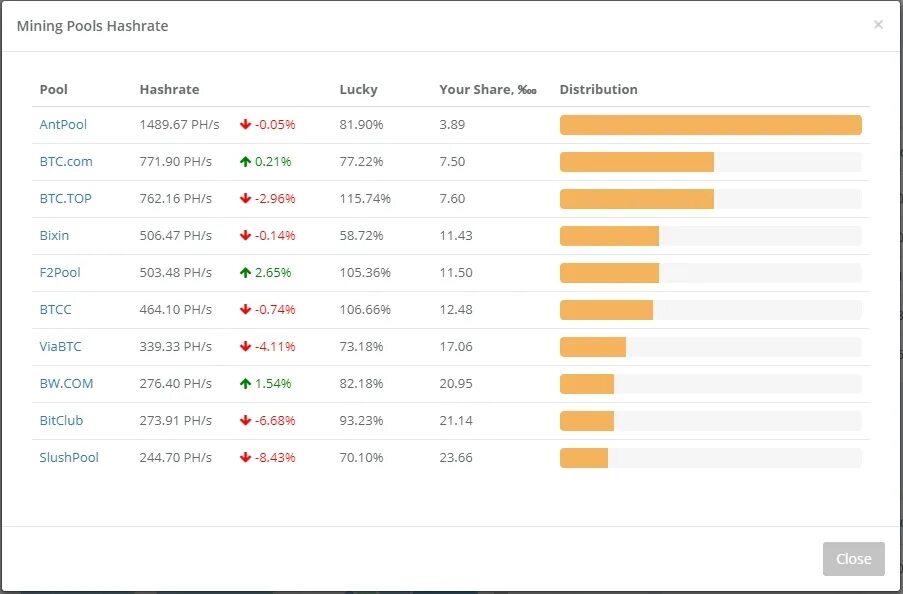Select the 503.48 PH/s hashrate value
This screenshot has width=903, height=594.
(x=176, y=272)
